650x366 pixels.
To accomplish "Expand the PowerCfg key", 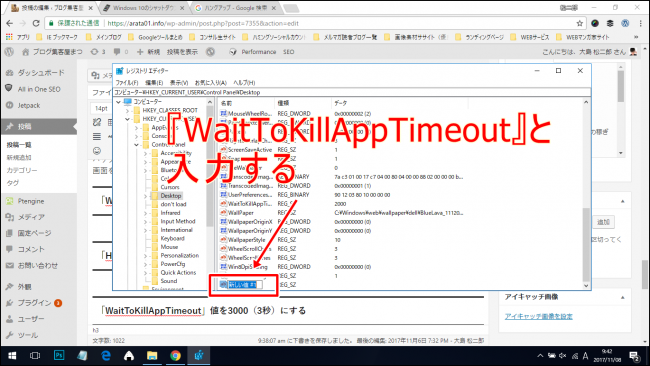I will point(146,264).
